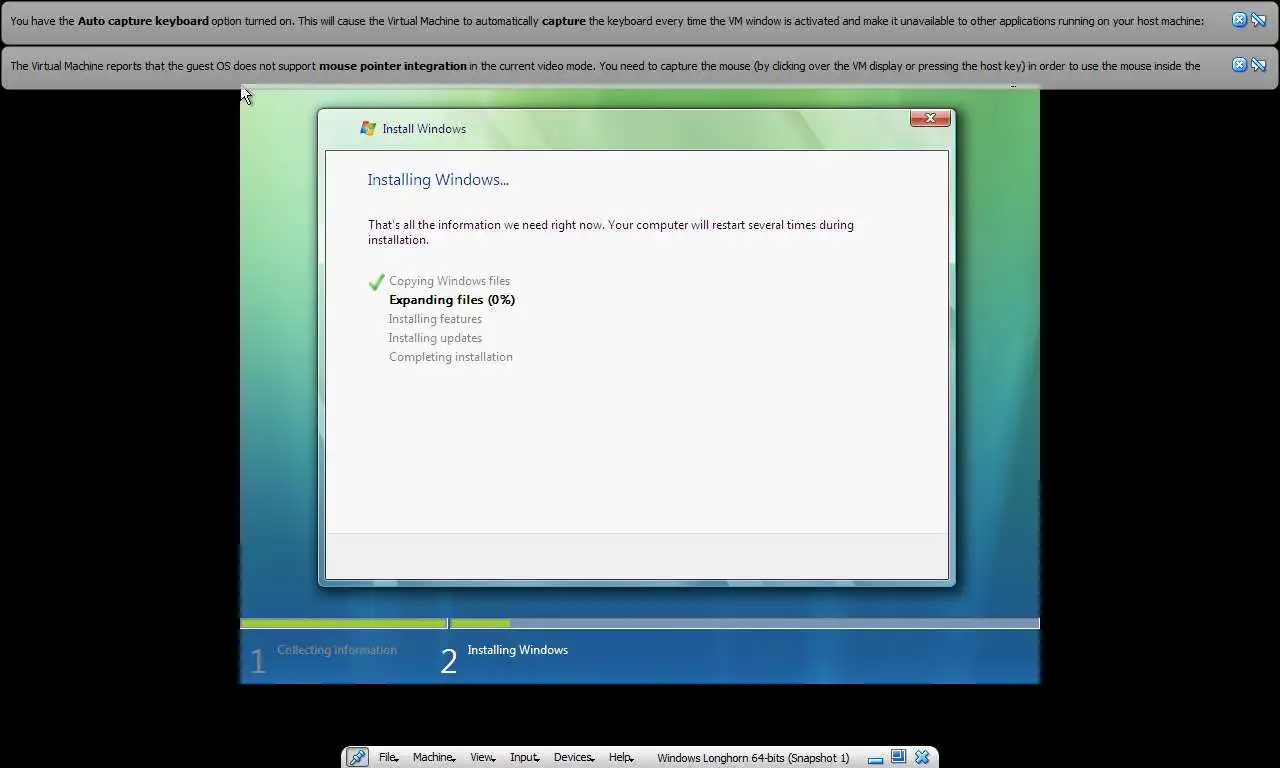Screen dimensions: 1280x768
Task: Minimize the VM window via mini toolbar icon
Action: (x=875, y=758)
